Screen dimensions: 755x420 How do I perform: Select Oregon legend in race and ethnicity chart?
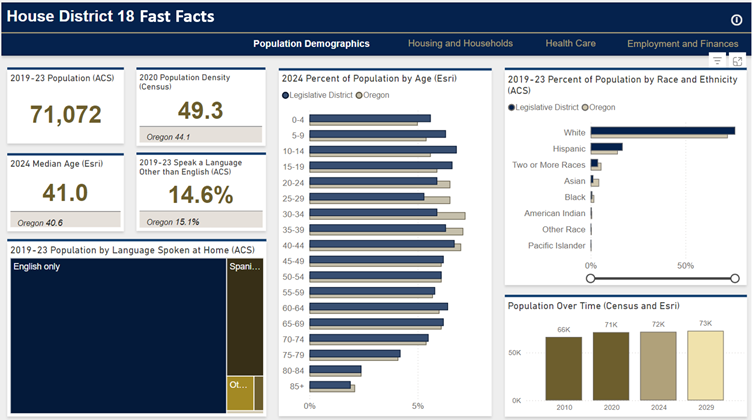(x=604, y=106)
